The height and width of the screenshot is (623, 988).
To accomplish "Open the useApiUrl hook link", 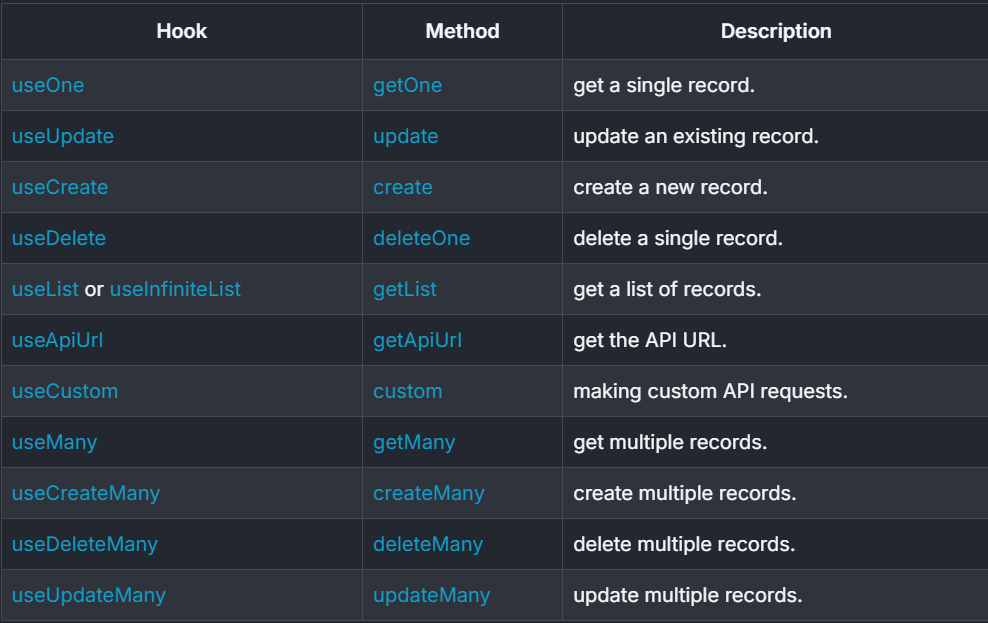I will (57, 340).
